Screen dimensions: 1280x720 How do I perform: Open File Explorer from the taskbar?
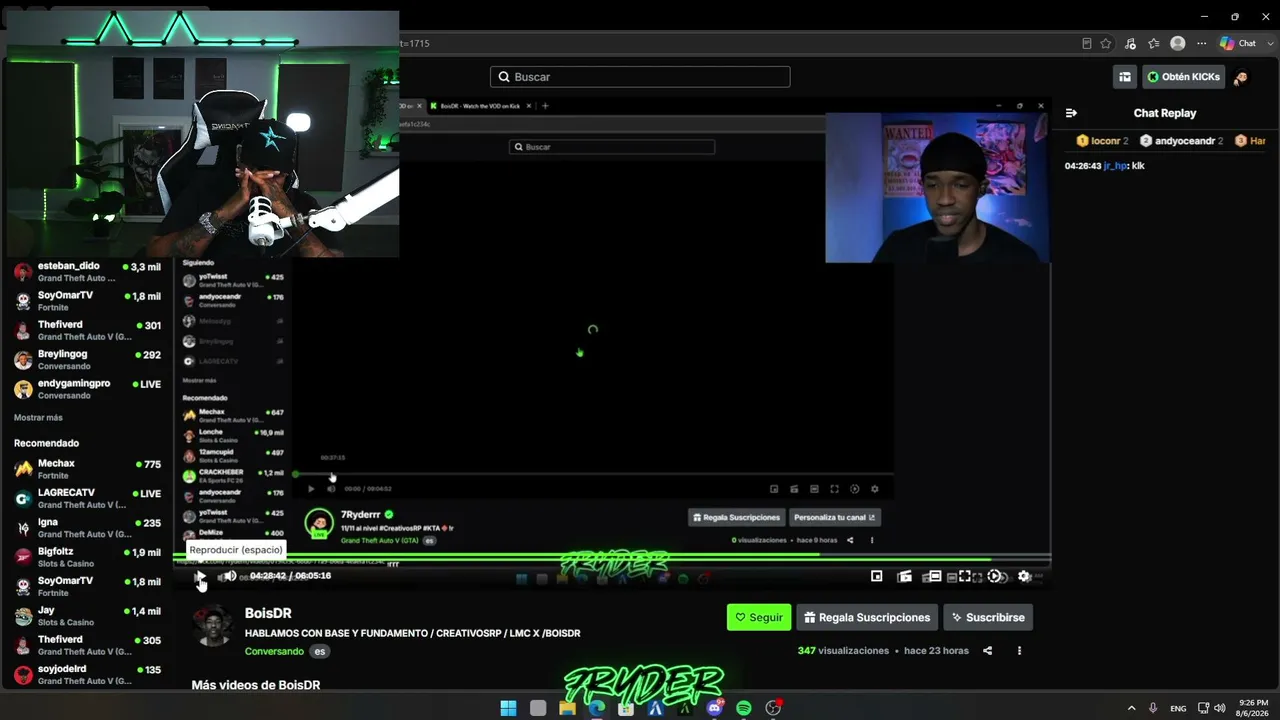click(567, 708)
